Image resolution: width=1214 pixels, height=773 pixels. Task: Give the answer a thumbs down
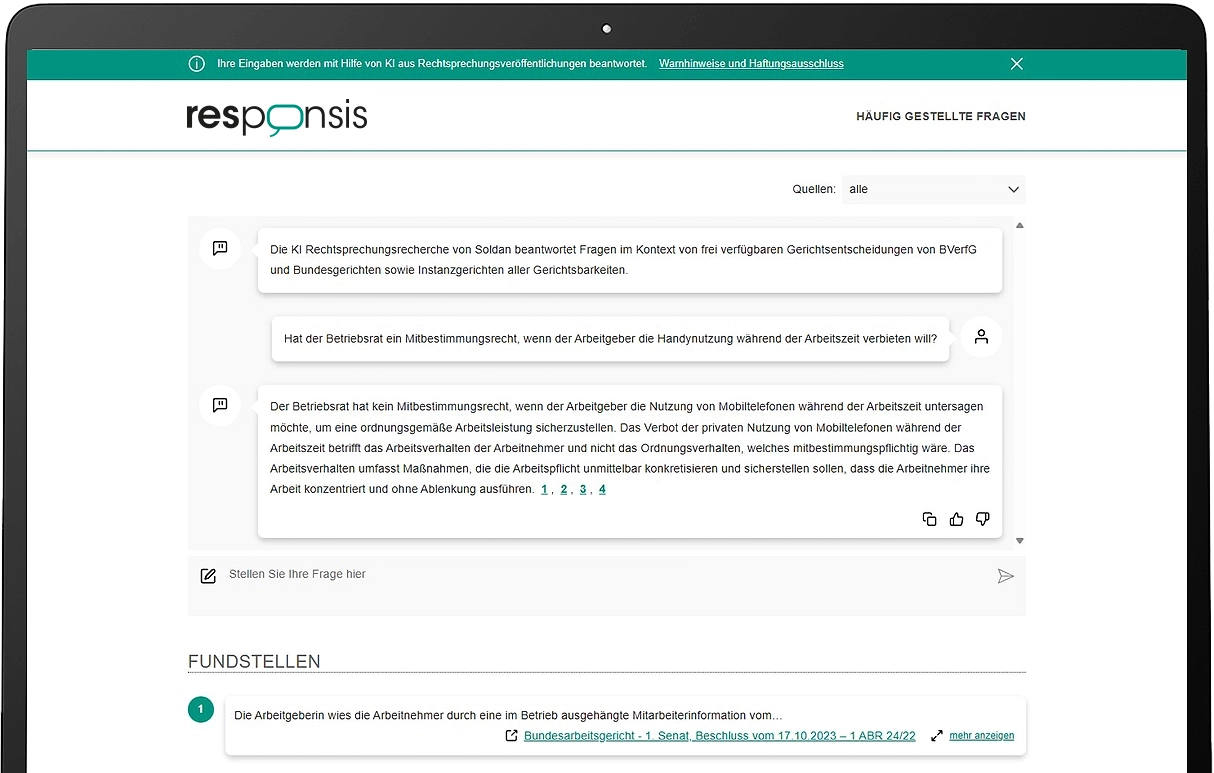(983, 519)
